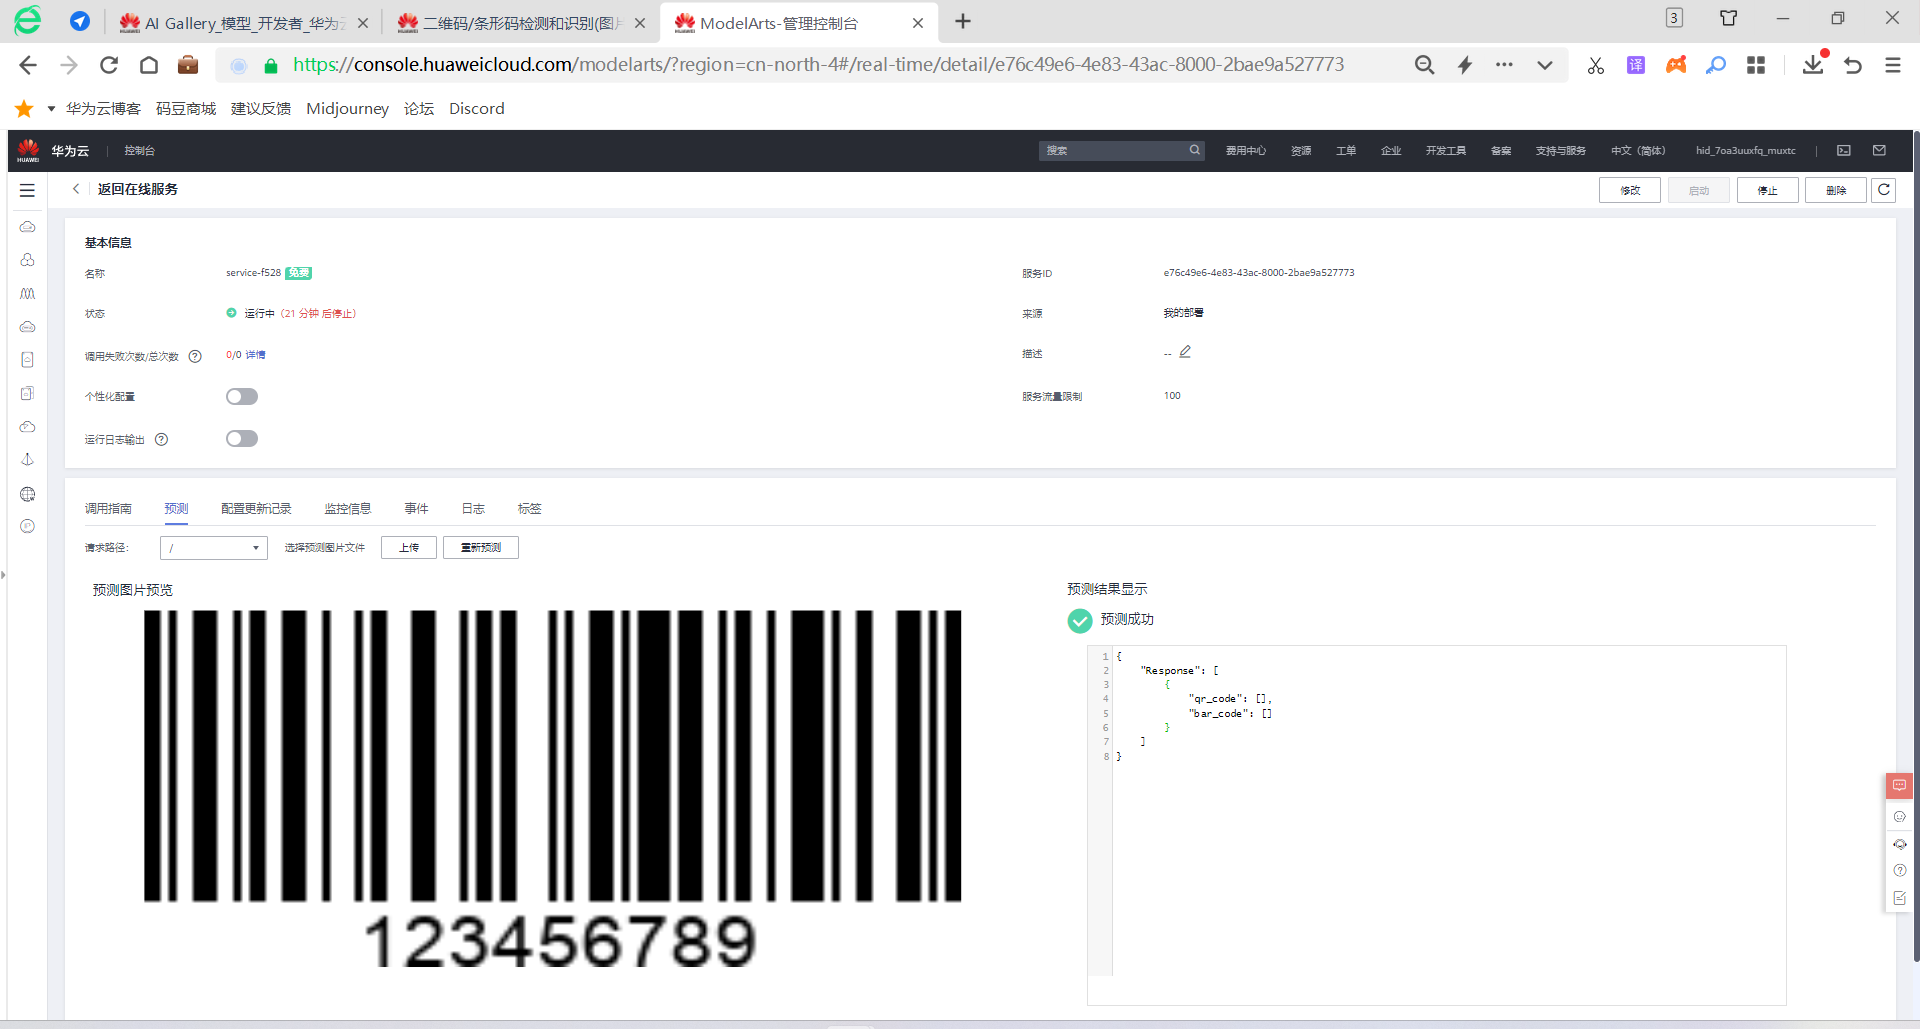Screen dimensions: 1920x1029
Task: Click the magnifier icon in console search box
Action: click(1194, 150)
